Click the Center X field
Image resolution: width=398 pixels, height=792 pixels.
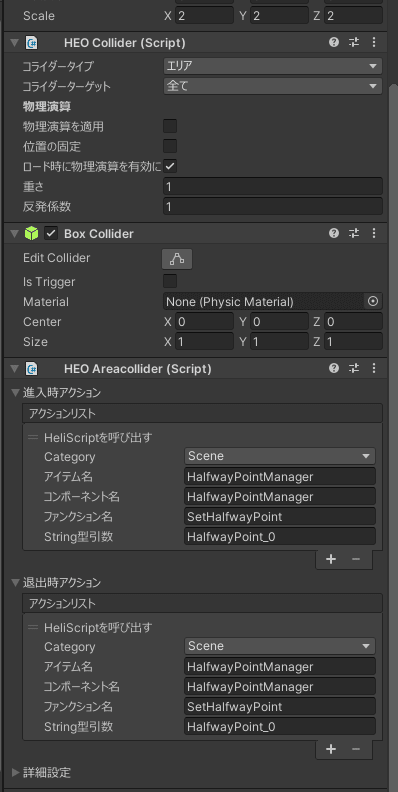(x=204, y=322)
